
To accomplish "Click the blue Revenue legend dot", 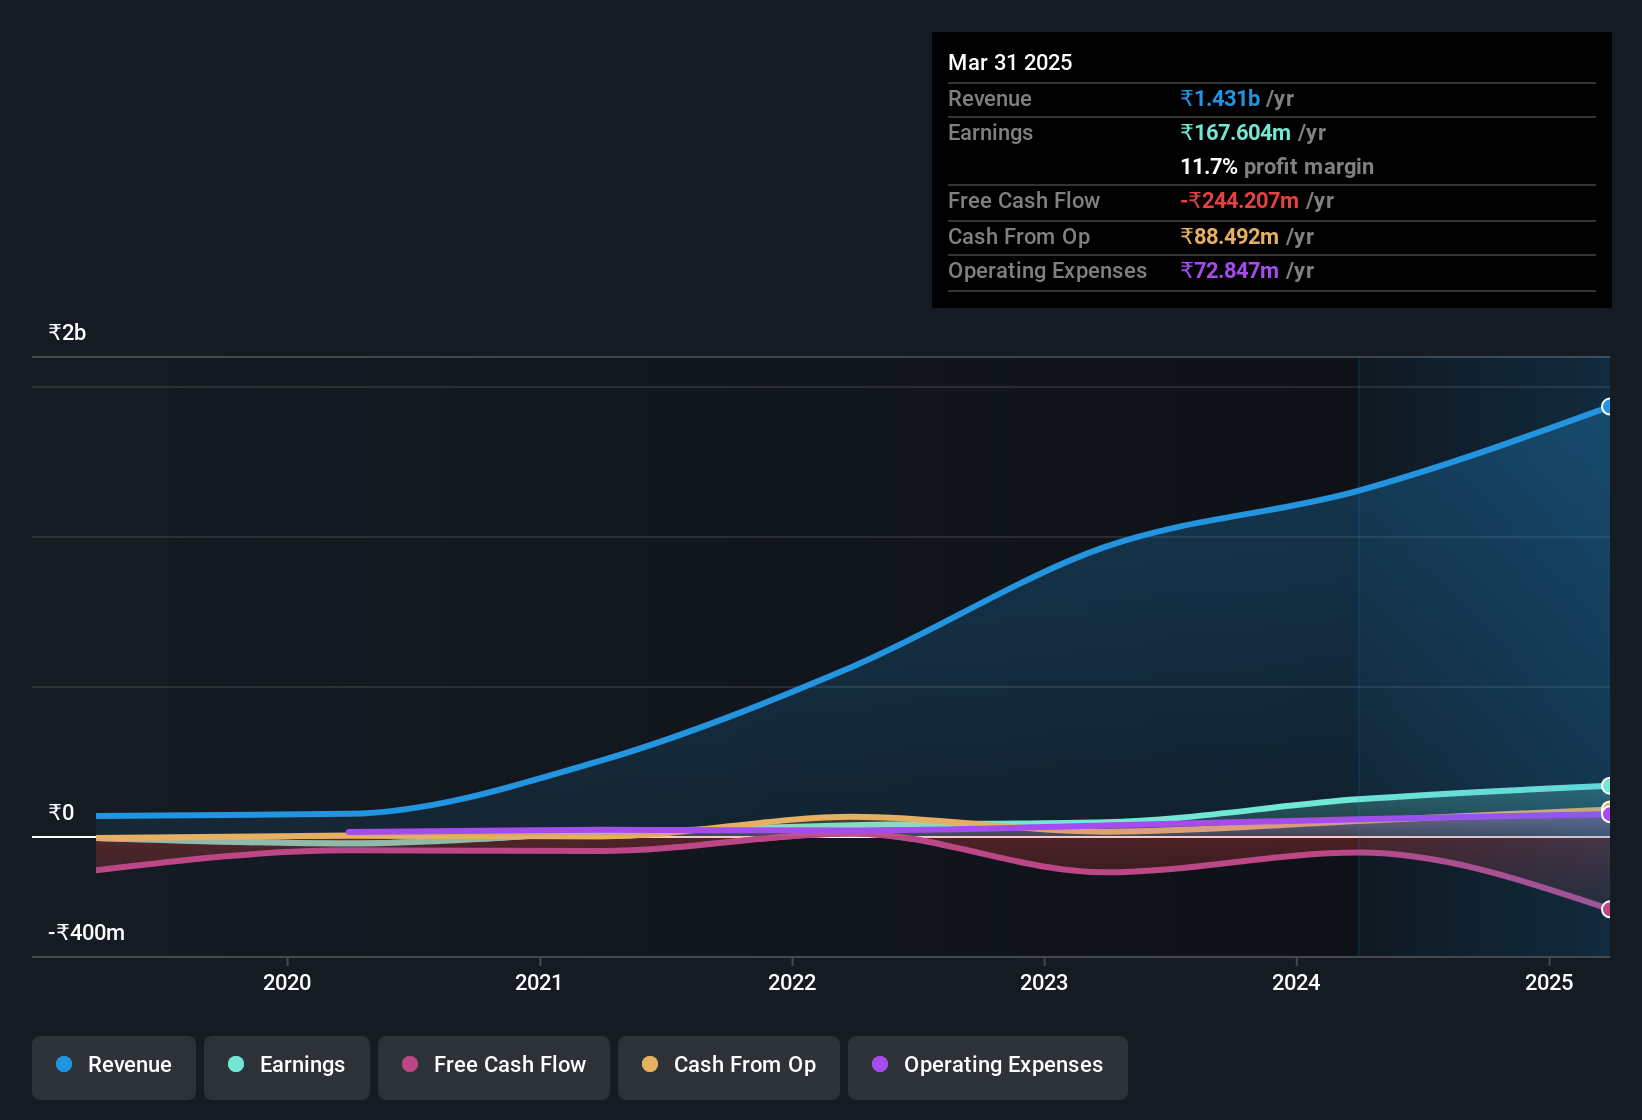I will 64,1064.
